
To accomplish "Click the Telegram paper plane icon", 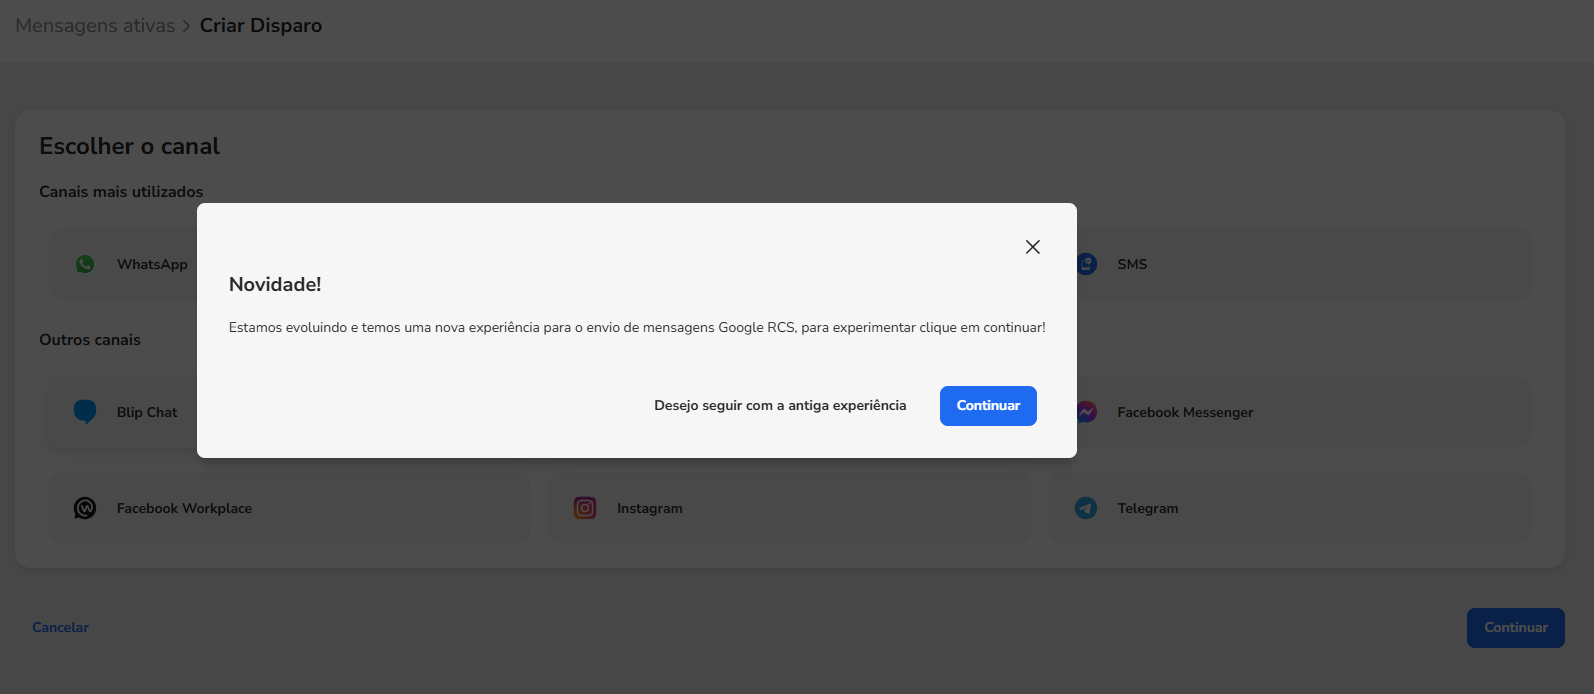I will pyautogui.click(x=1086, y=508).
